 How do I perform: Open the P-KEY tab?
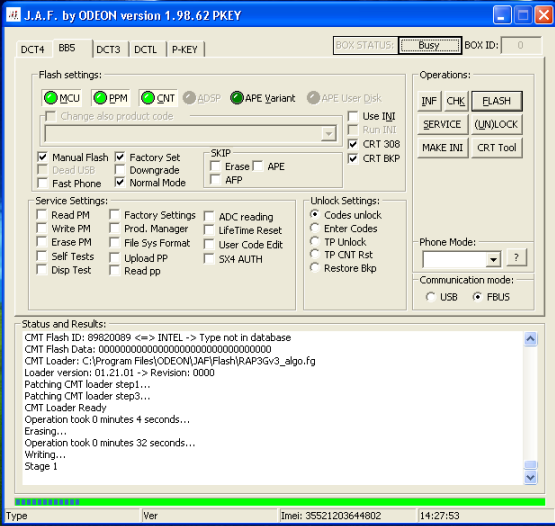[185, 49]
